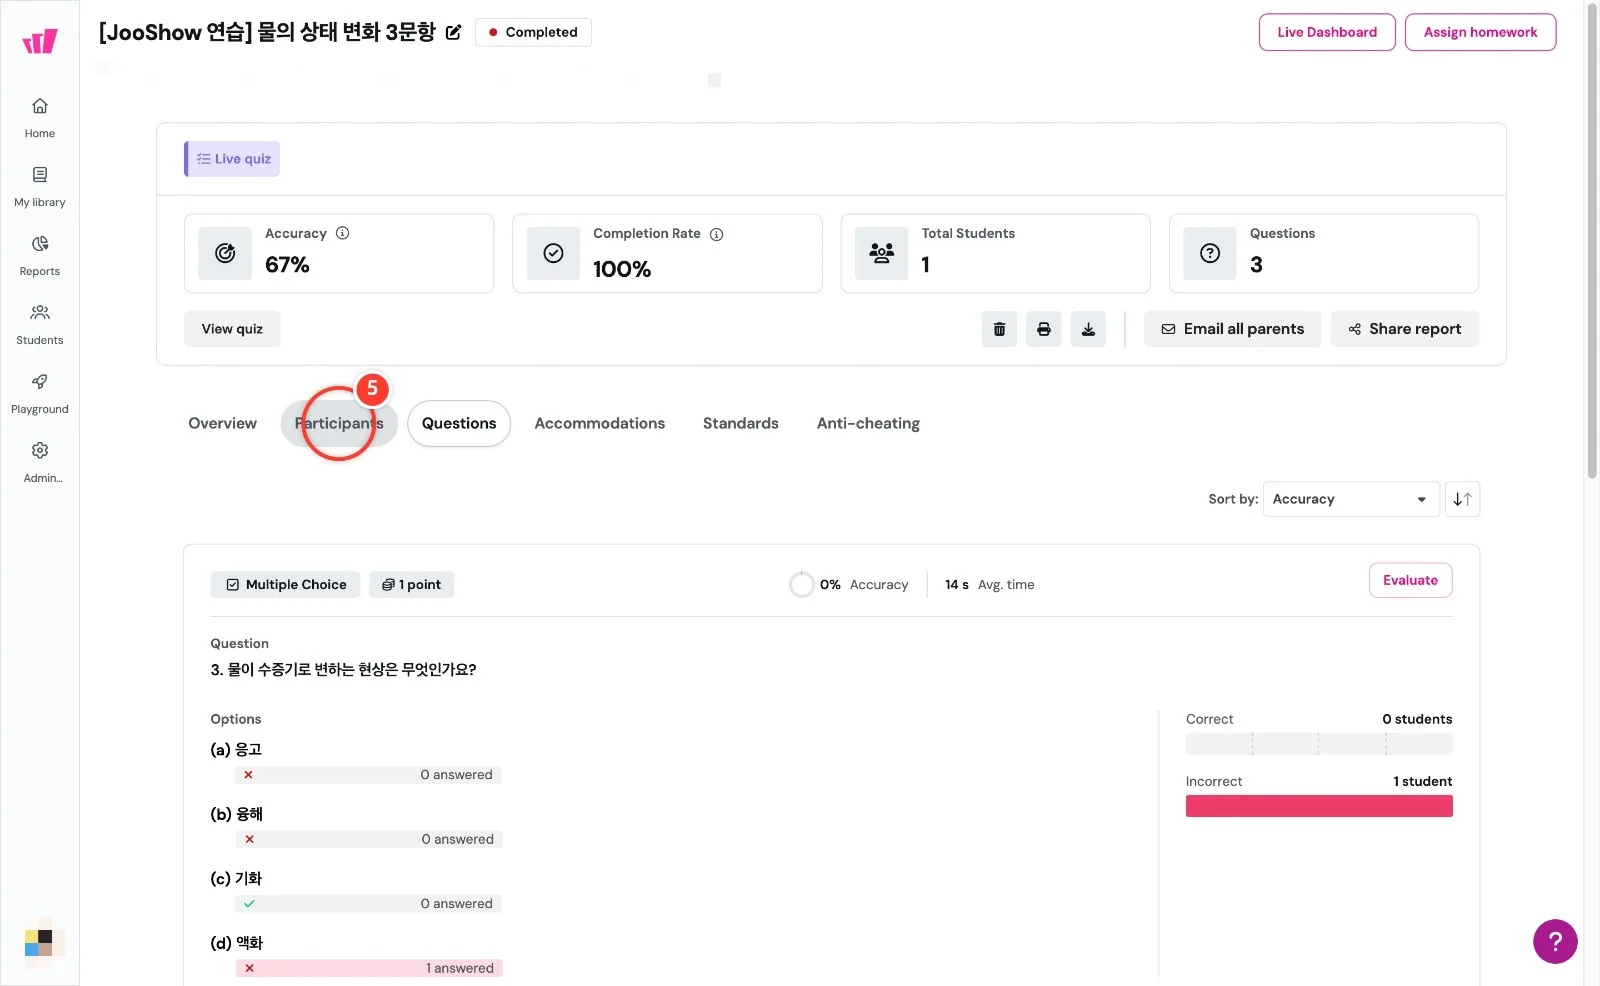Open the Playground from the sidebar
The image size is (1600, 986).
click(40, 394)
